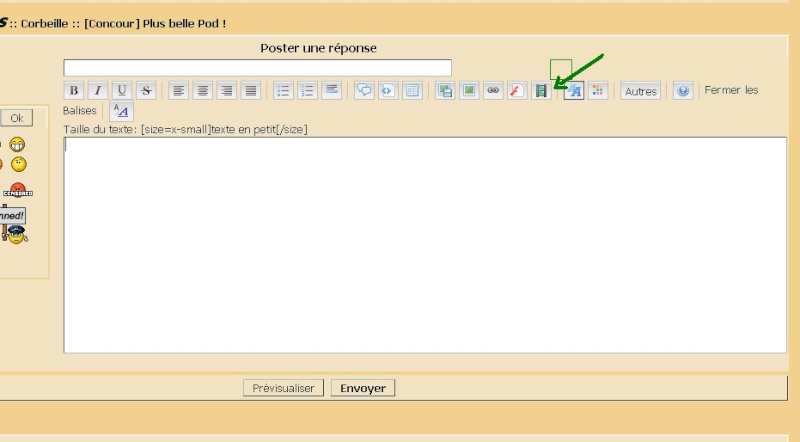Image resolution: width=800 pixels, height=442 pixels.
Task: Insert the surprised yellow smiley
Action: pyautogui.click(x=19, y=164)
